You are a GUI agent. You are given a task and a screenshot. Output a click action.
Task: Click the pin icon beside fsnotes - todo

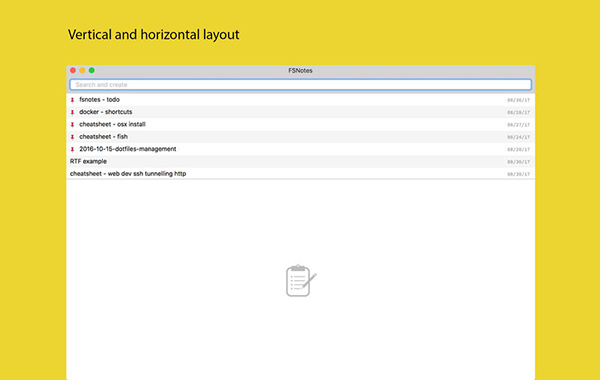click(72, 100)
